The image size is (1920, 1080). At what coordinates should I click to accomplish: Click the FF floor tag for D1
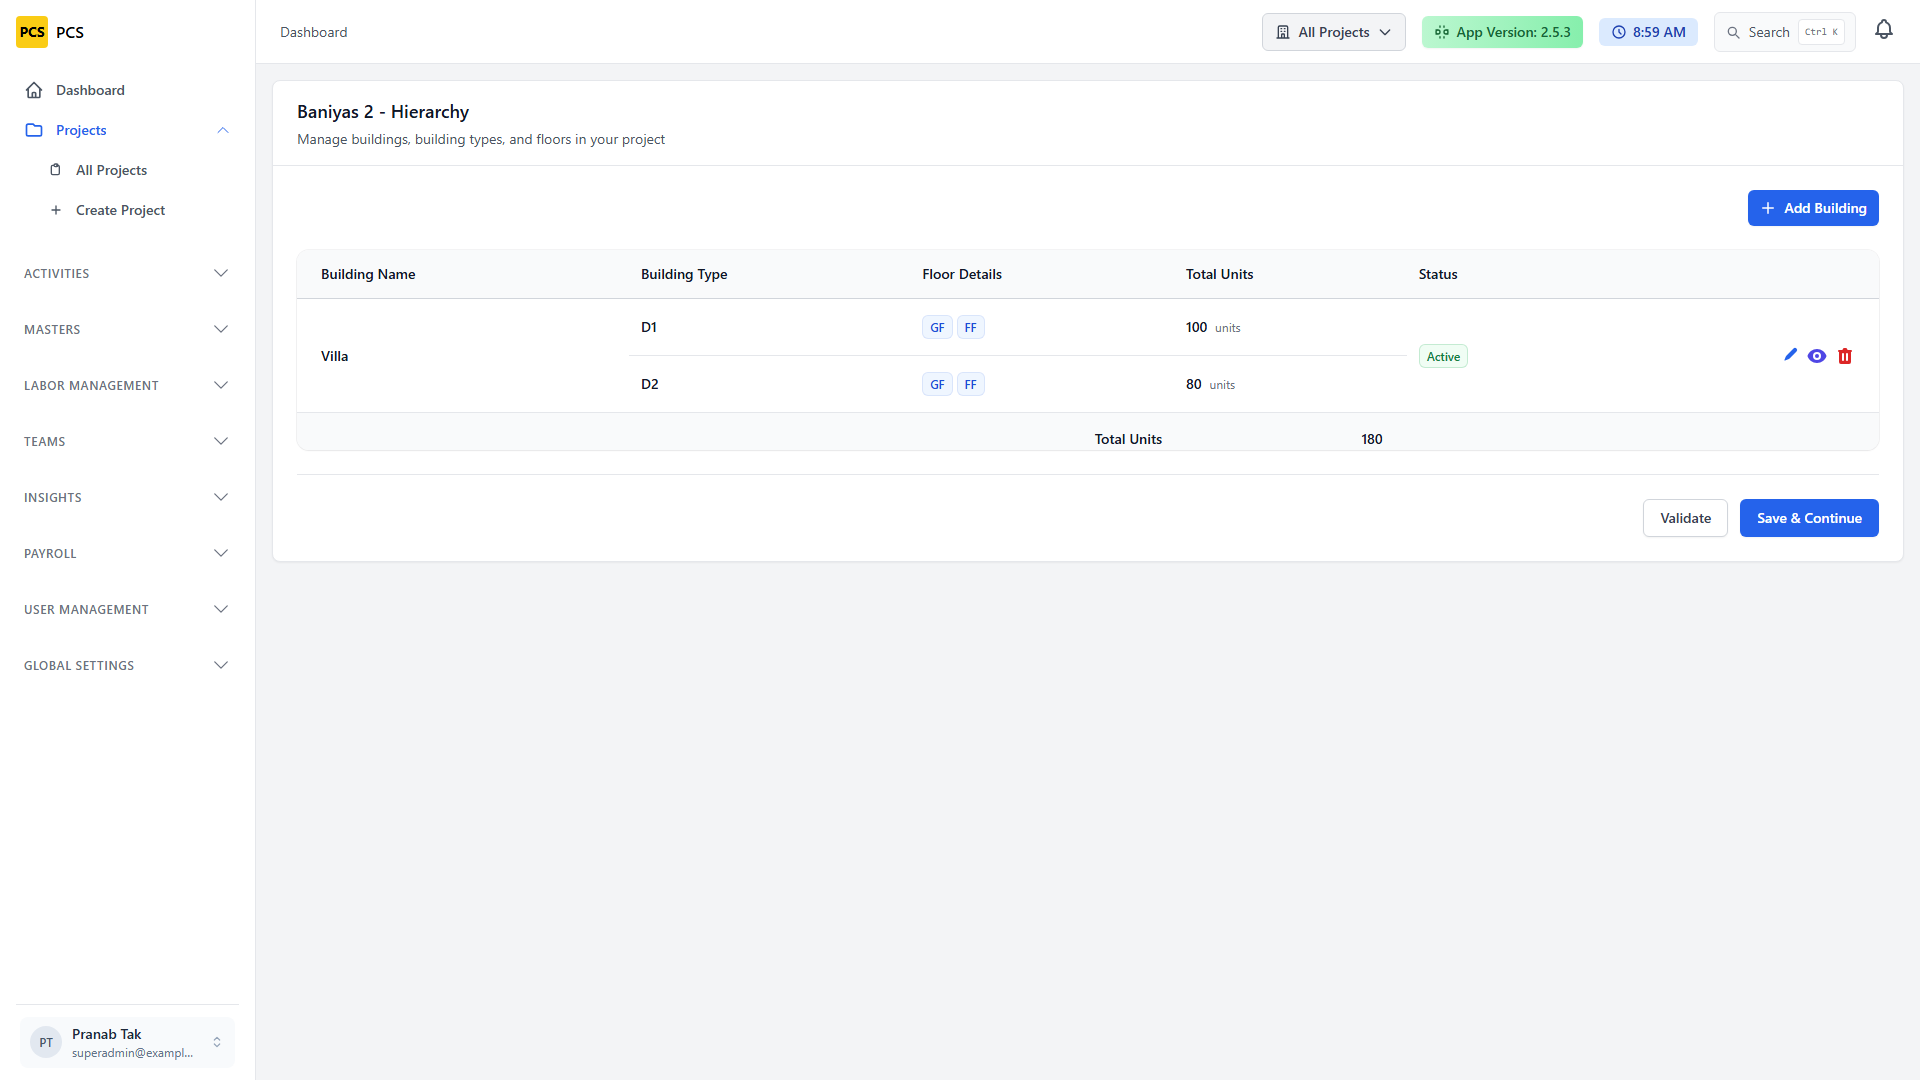970,328
